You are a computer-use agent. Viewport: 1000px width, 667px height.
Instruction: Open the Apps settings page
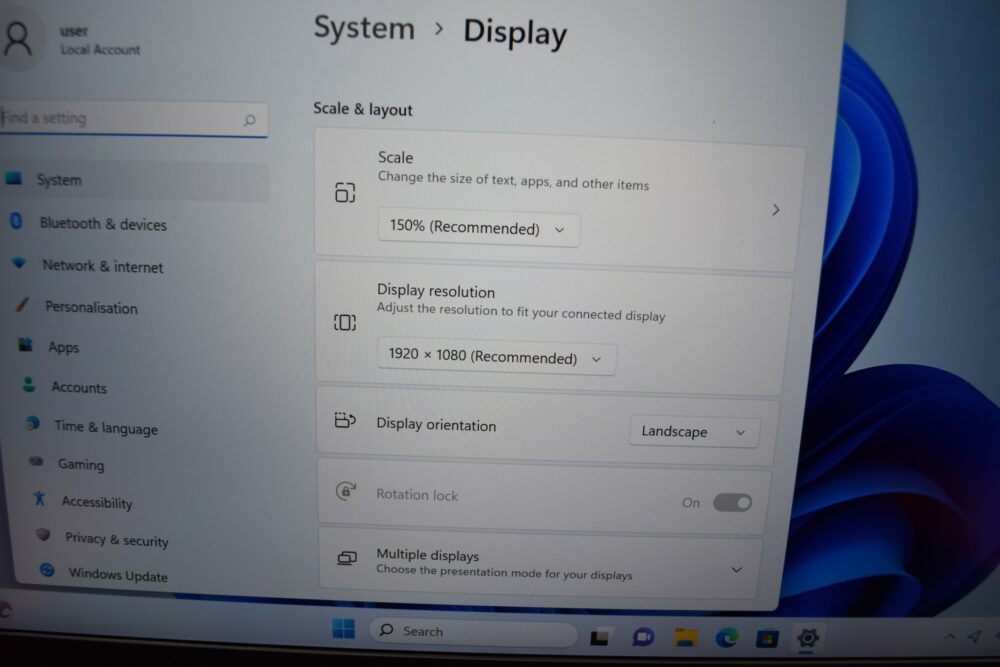(64, 348)
